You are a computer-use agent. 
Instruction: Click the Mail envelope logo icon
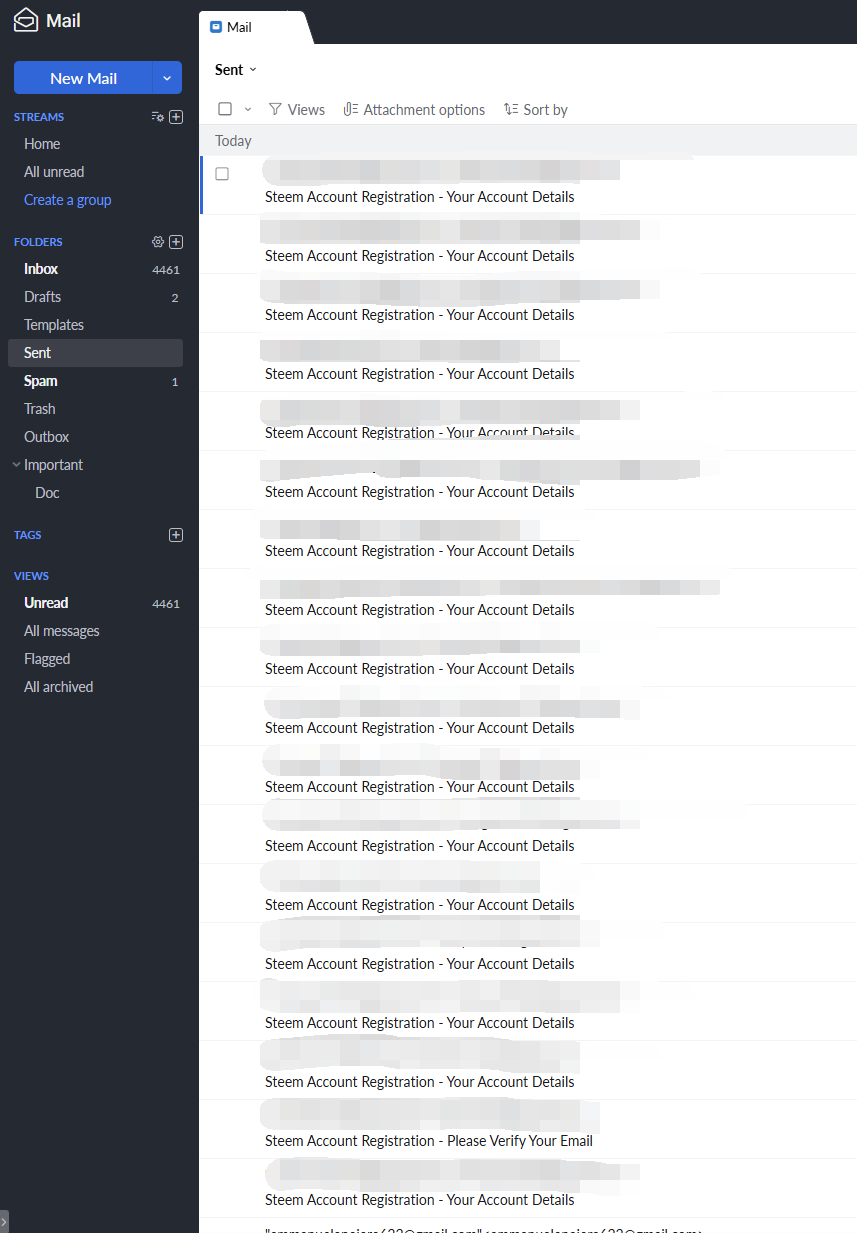26,20
